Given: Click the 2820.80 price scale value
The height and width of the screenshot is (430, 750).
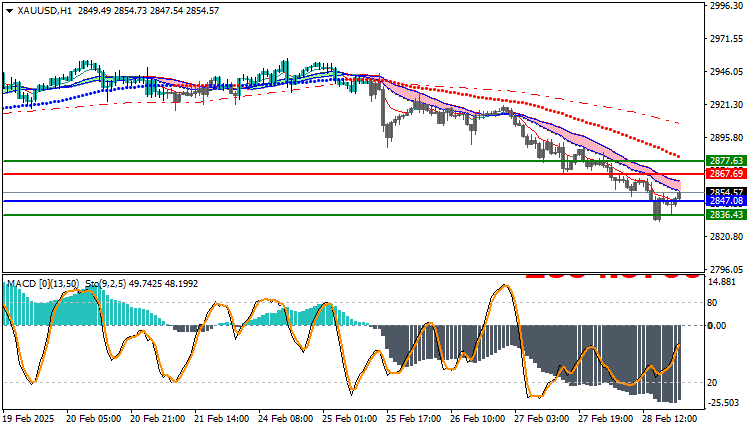Looking at the screenshot, I should point(727,236).
